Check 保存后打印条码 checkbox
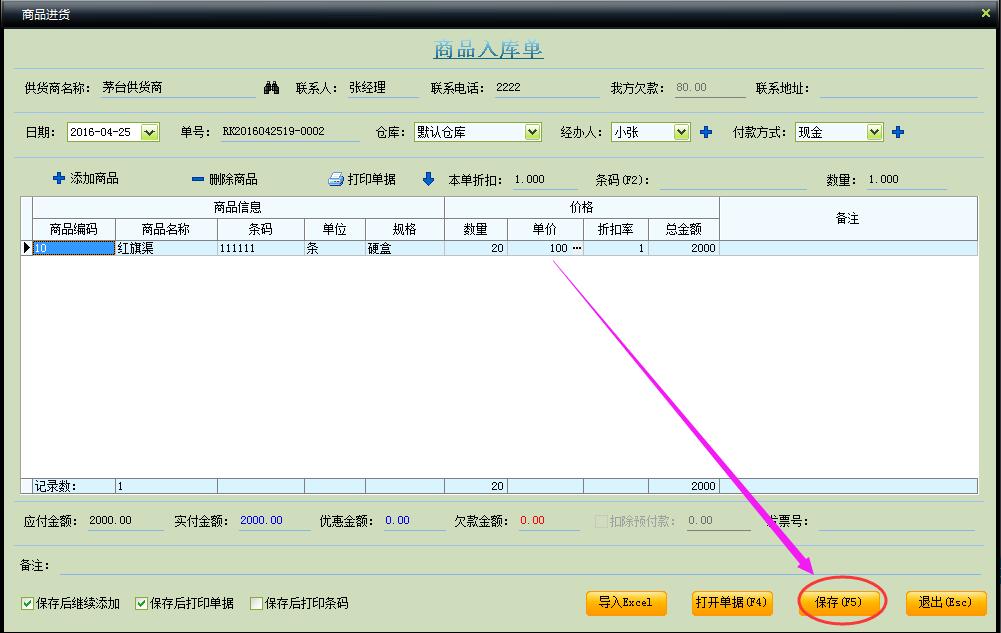This screenshot has height=633, width=1001. 257,604
